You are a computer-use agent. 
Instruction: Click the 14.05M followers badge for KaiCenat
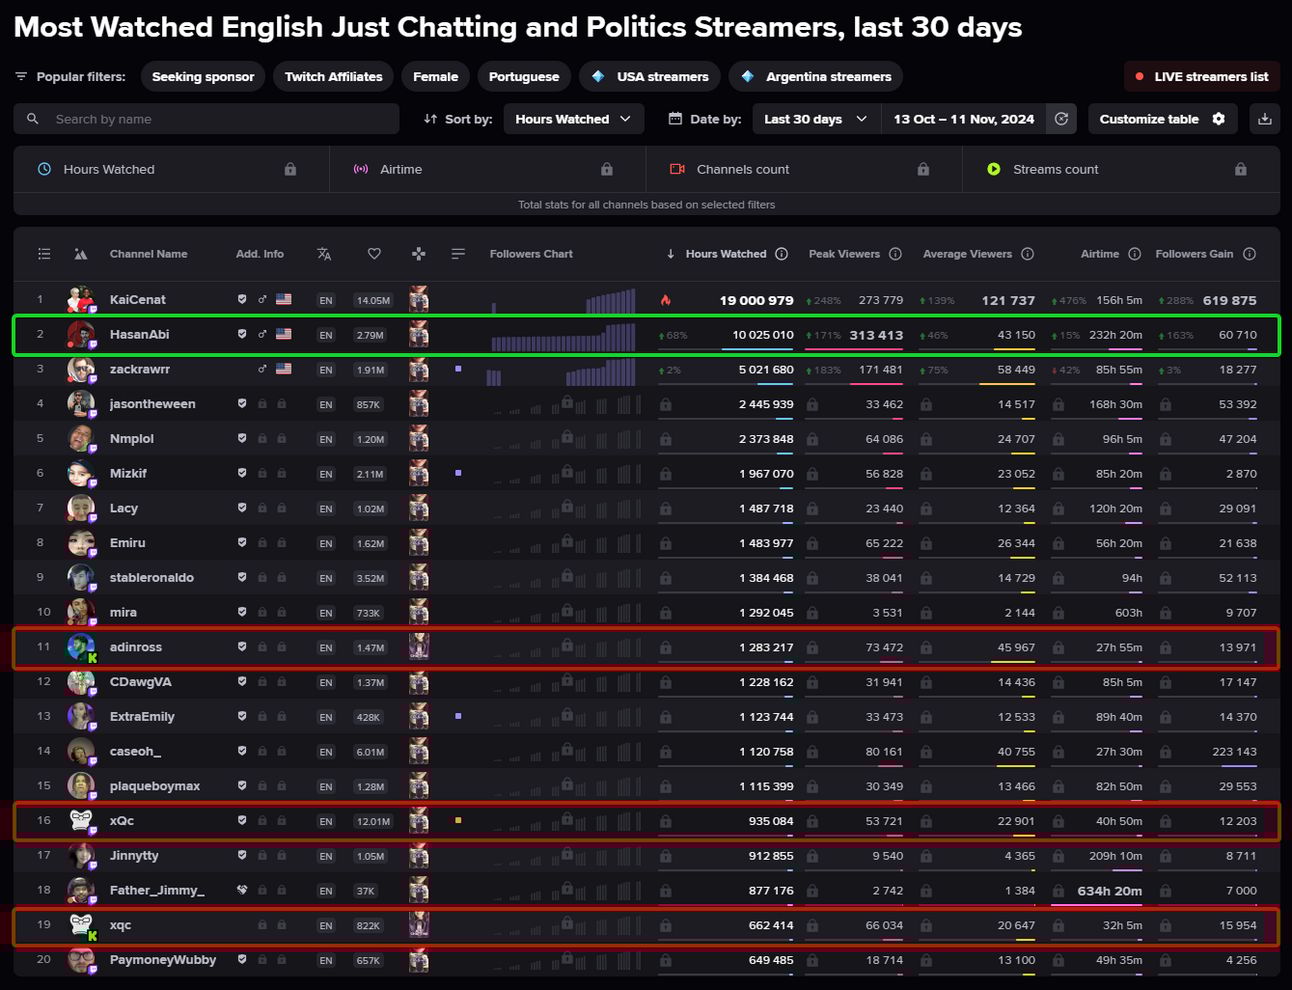pyautogui.click(x=373, y=300)
